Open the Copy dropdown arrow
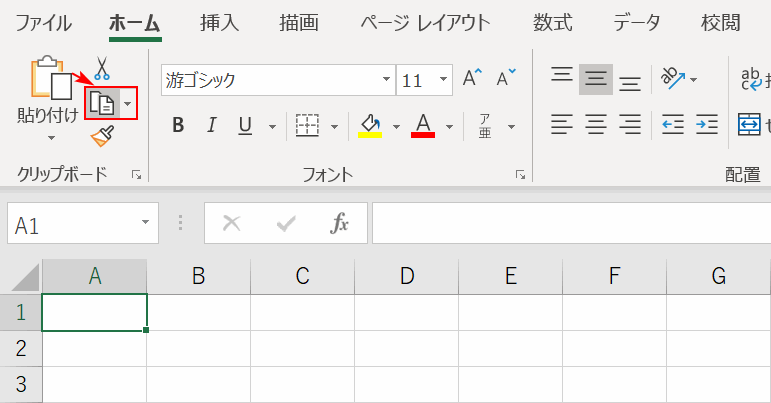This screenshot has height=403, width=771. [128, 103]
